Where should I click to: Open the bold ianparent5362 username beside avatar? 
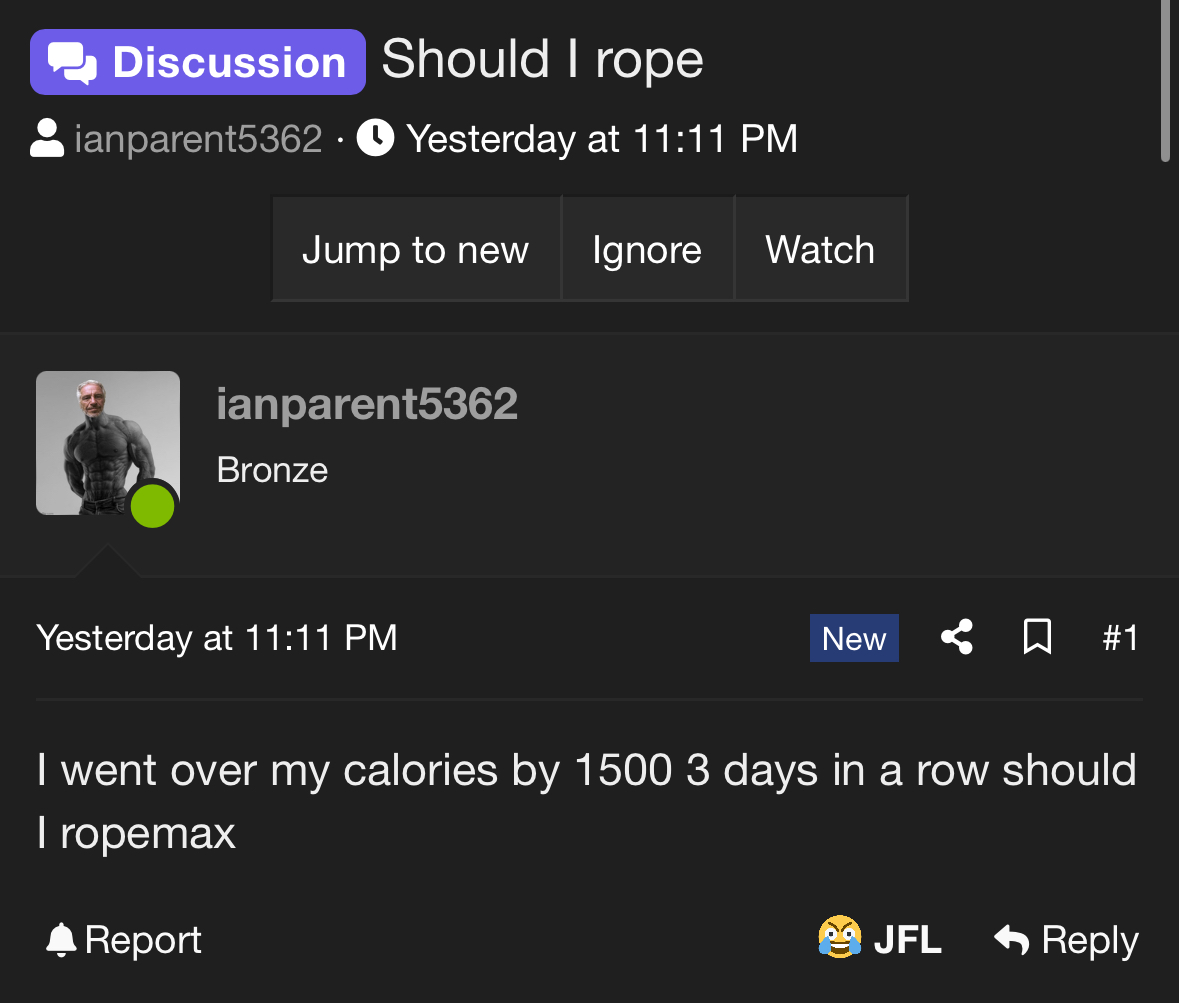[367, 404]
